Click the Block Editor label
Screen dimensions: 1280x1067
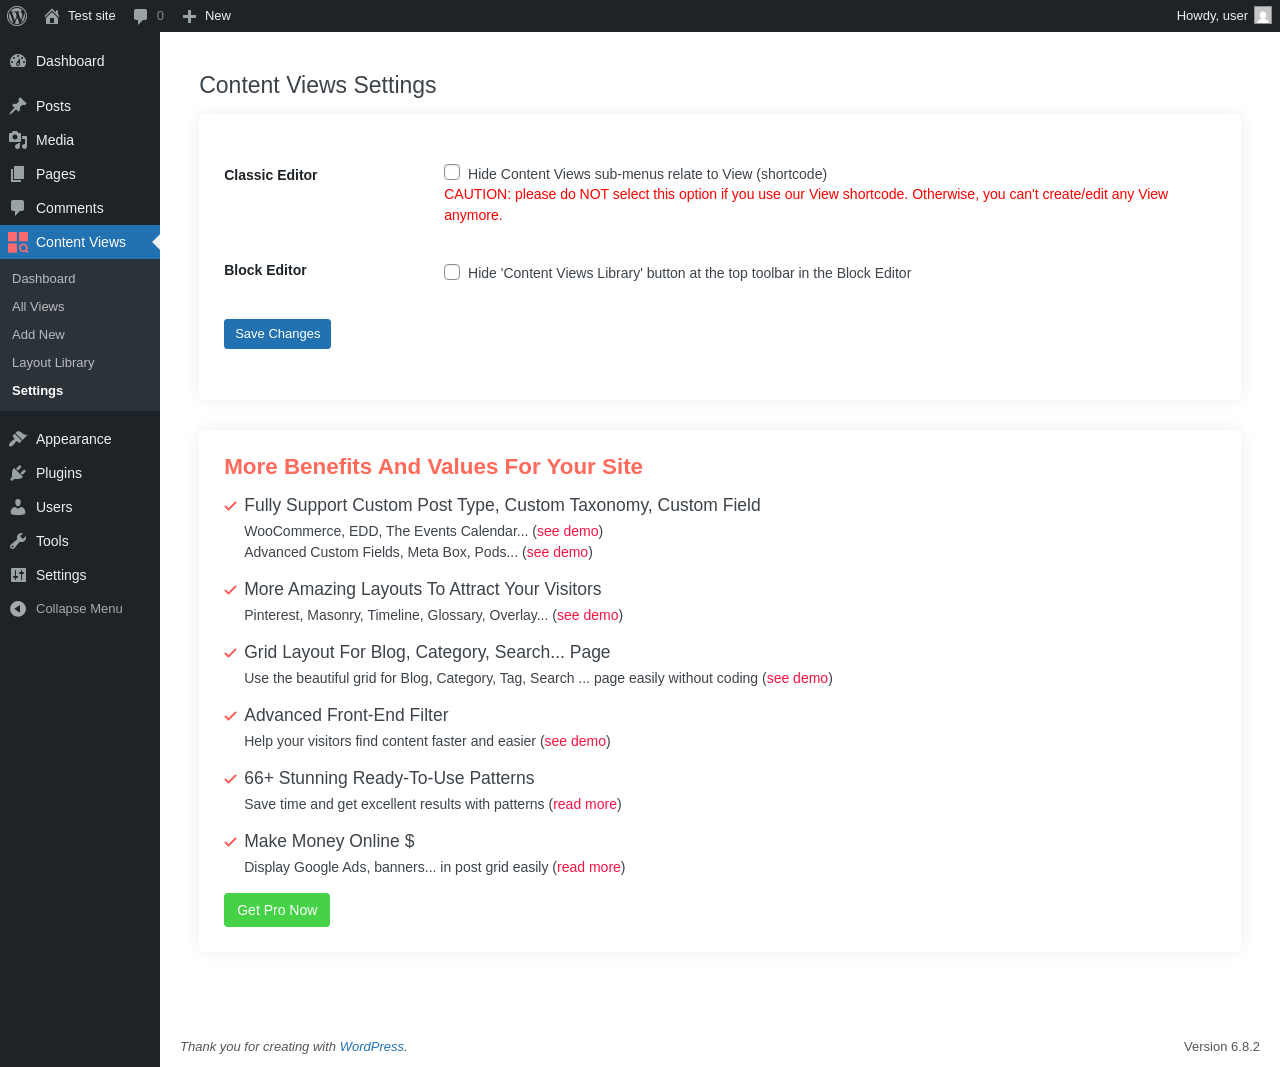click(265, 270)
